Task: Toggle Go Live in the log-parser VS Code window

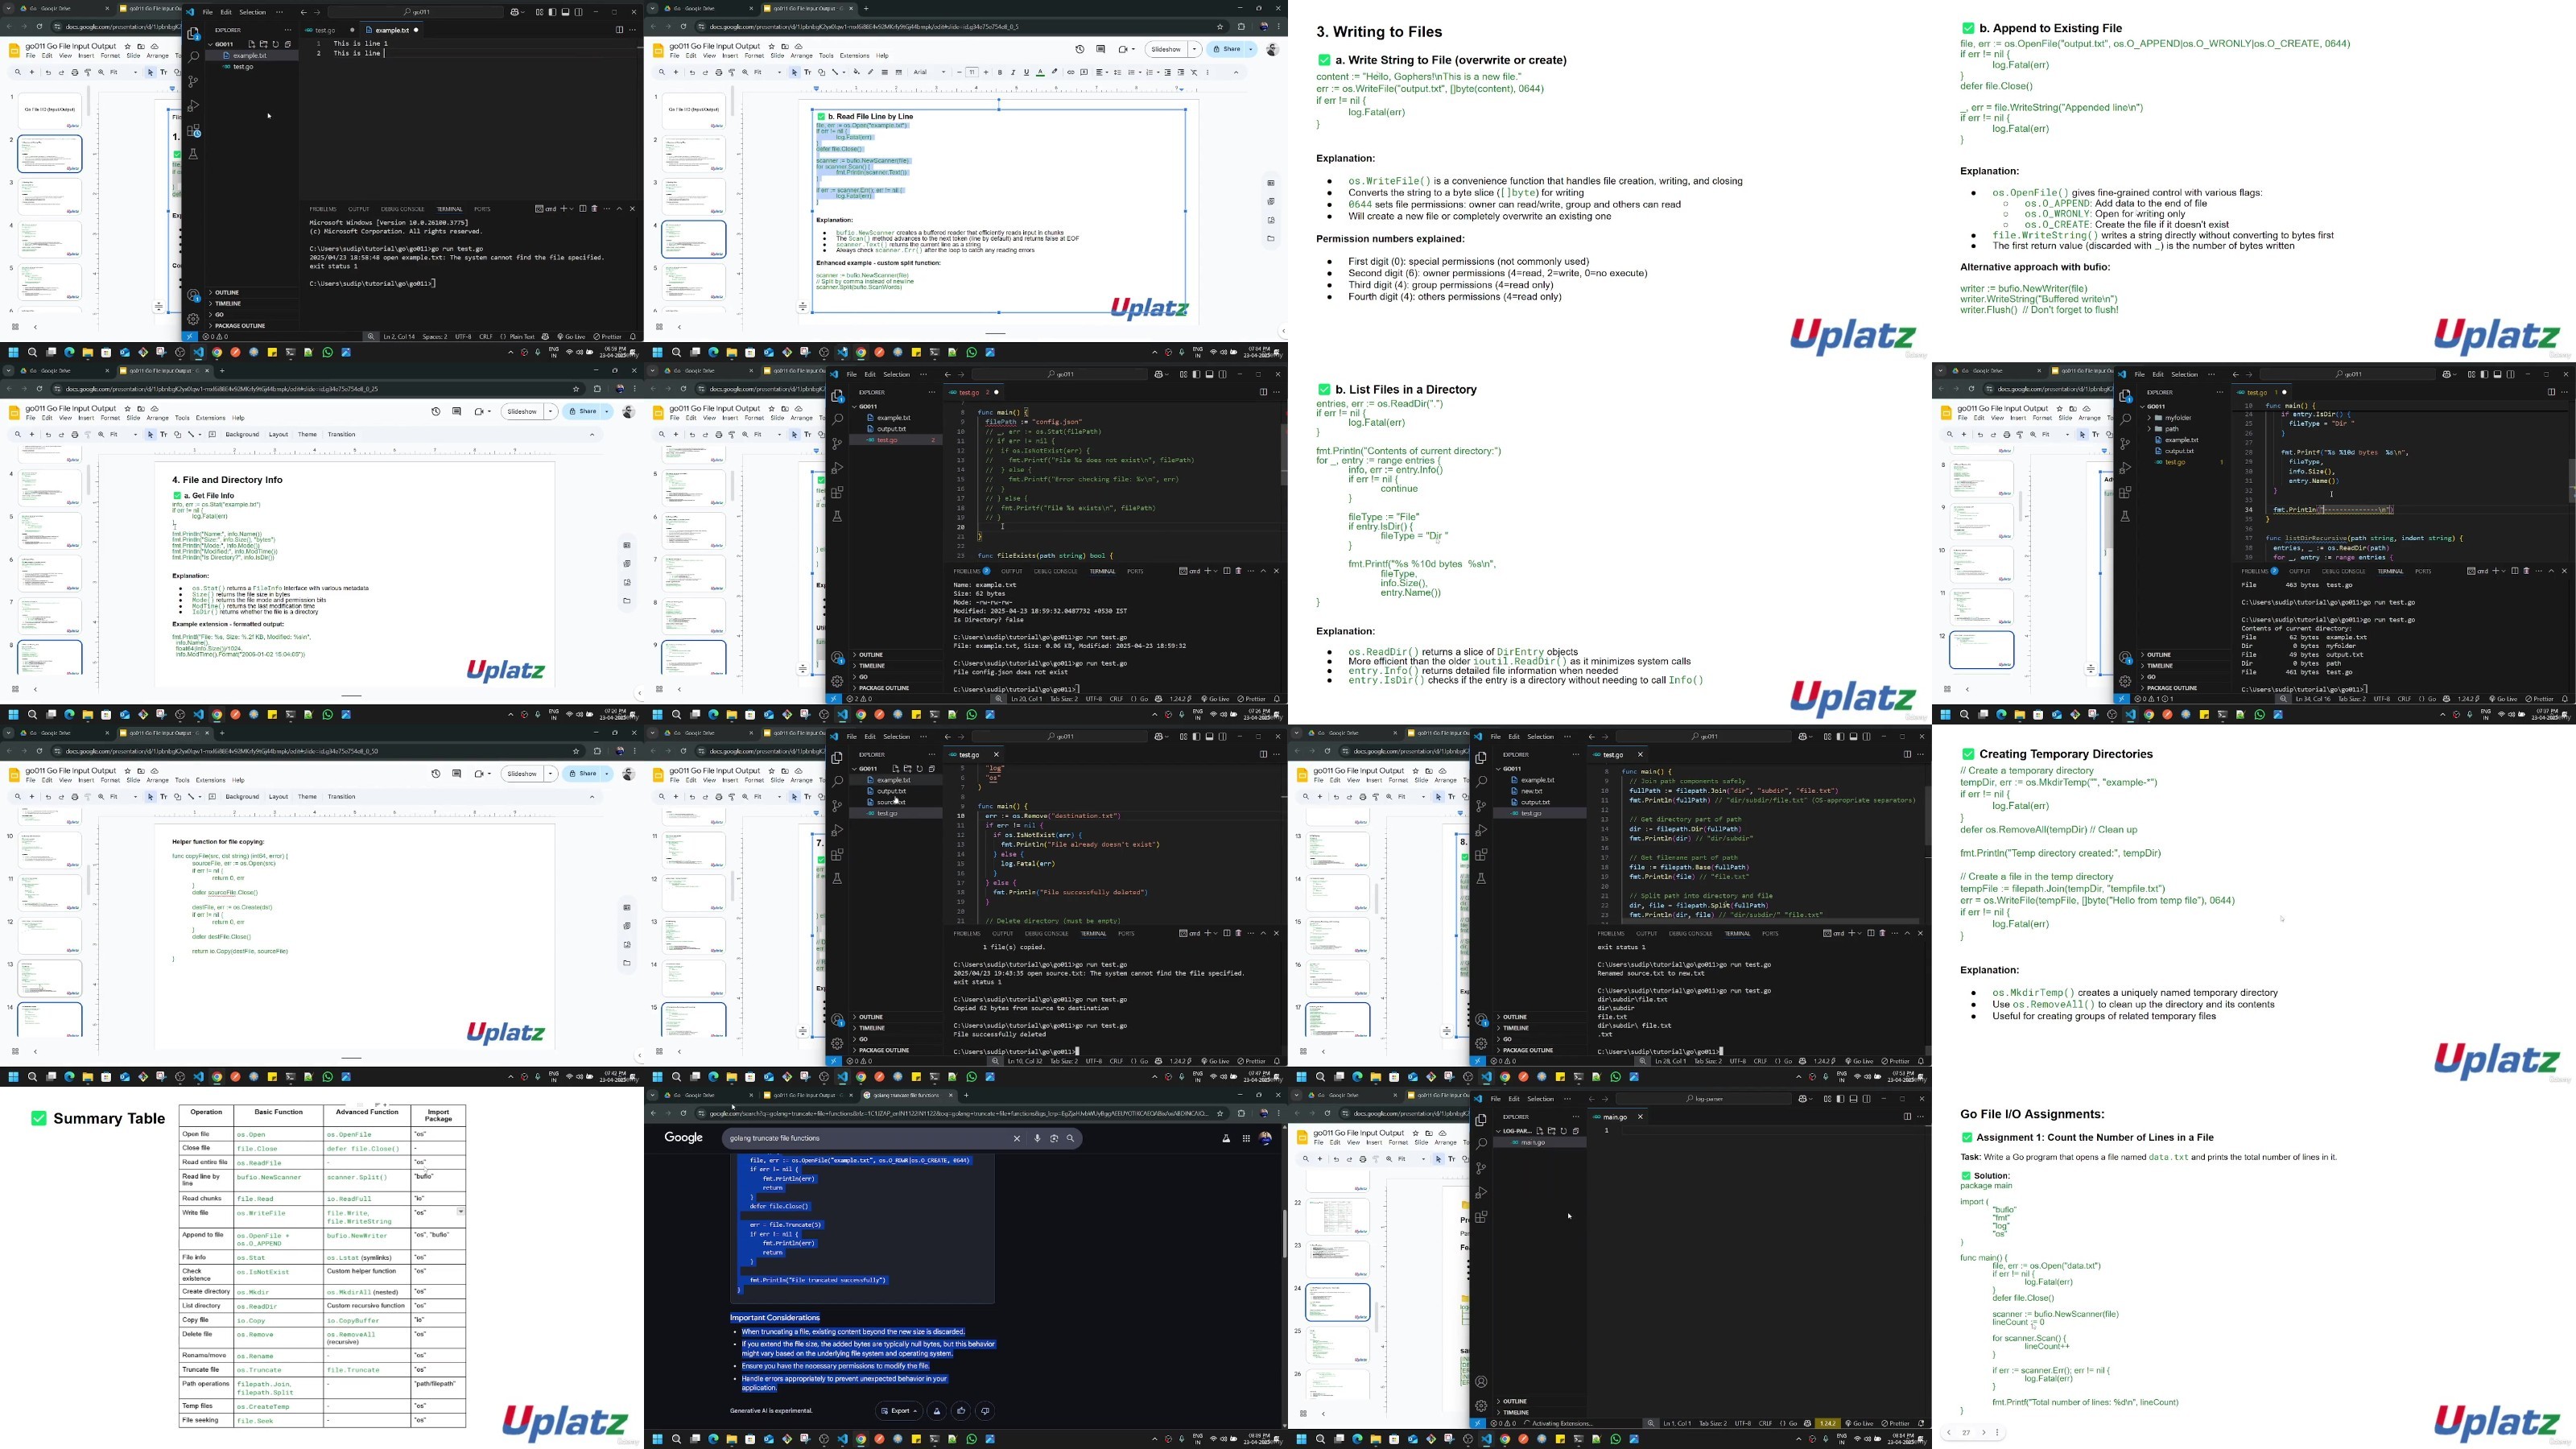Action: coord(1862,1423)
